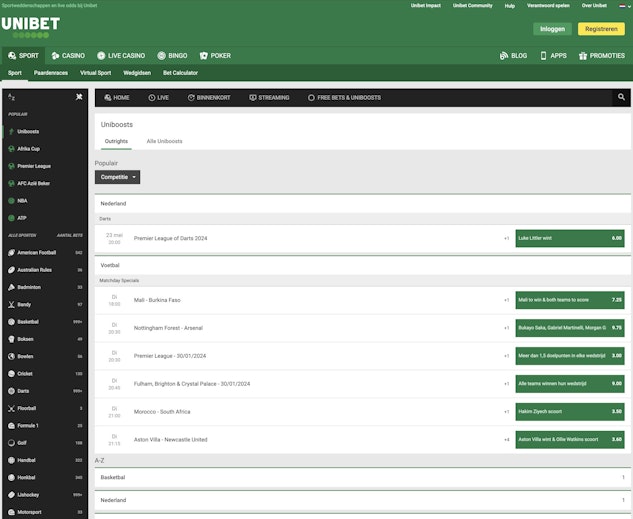Expand the Basketbal A-Z section
The image size is (633, 519).
coord(363,477)
